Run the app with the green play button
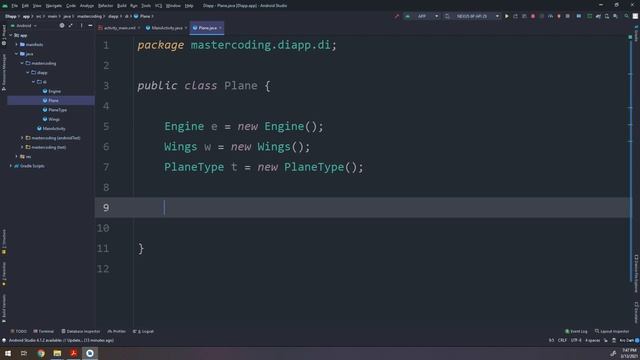Image resolution: width=640 pixels, height=360 pixels. (507, 16)
